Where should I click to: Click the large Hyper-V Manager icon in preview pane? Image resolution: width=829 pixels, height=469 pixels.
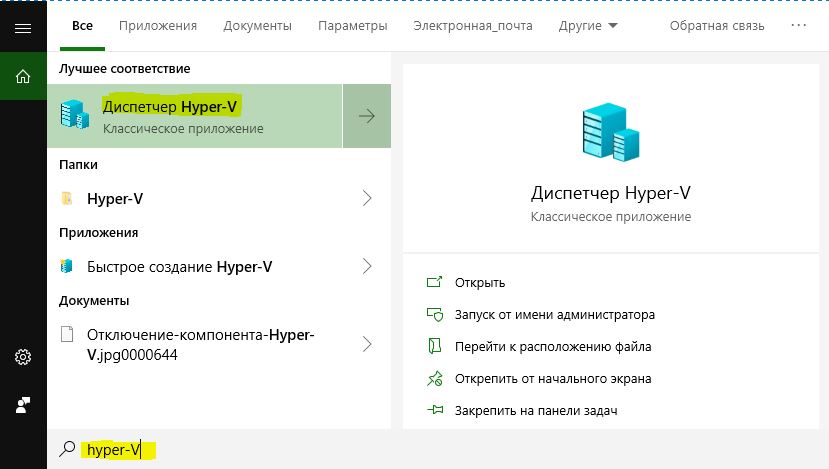click(x=611, y=132)
